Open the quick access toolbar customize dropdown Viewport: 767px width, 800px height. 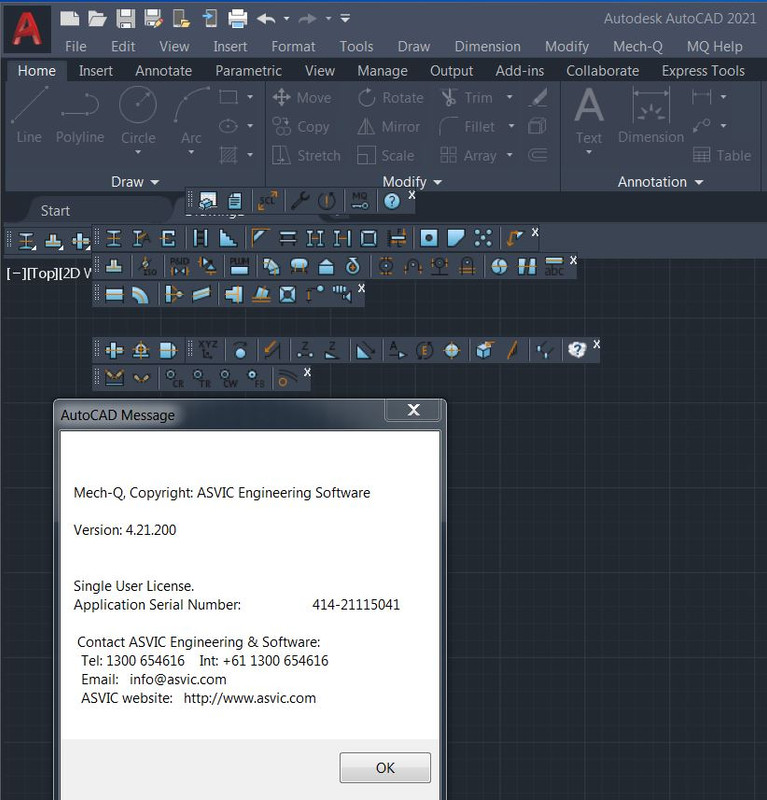point(345,19)
